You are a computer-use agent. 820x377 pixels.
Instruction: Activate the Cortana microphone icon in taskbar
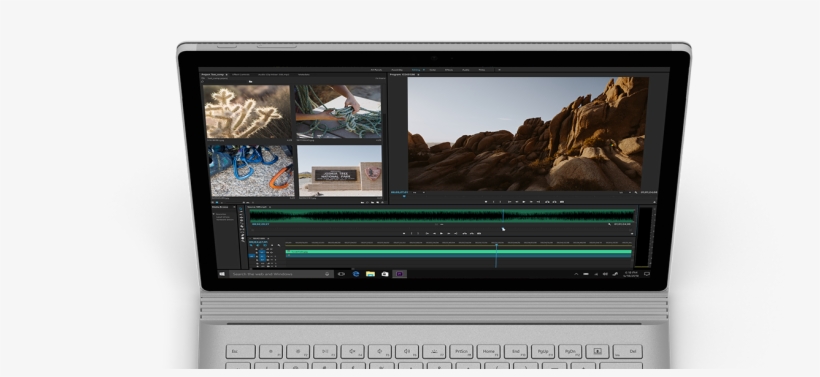[327, 274]
